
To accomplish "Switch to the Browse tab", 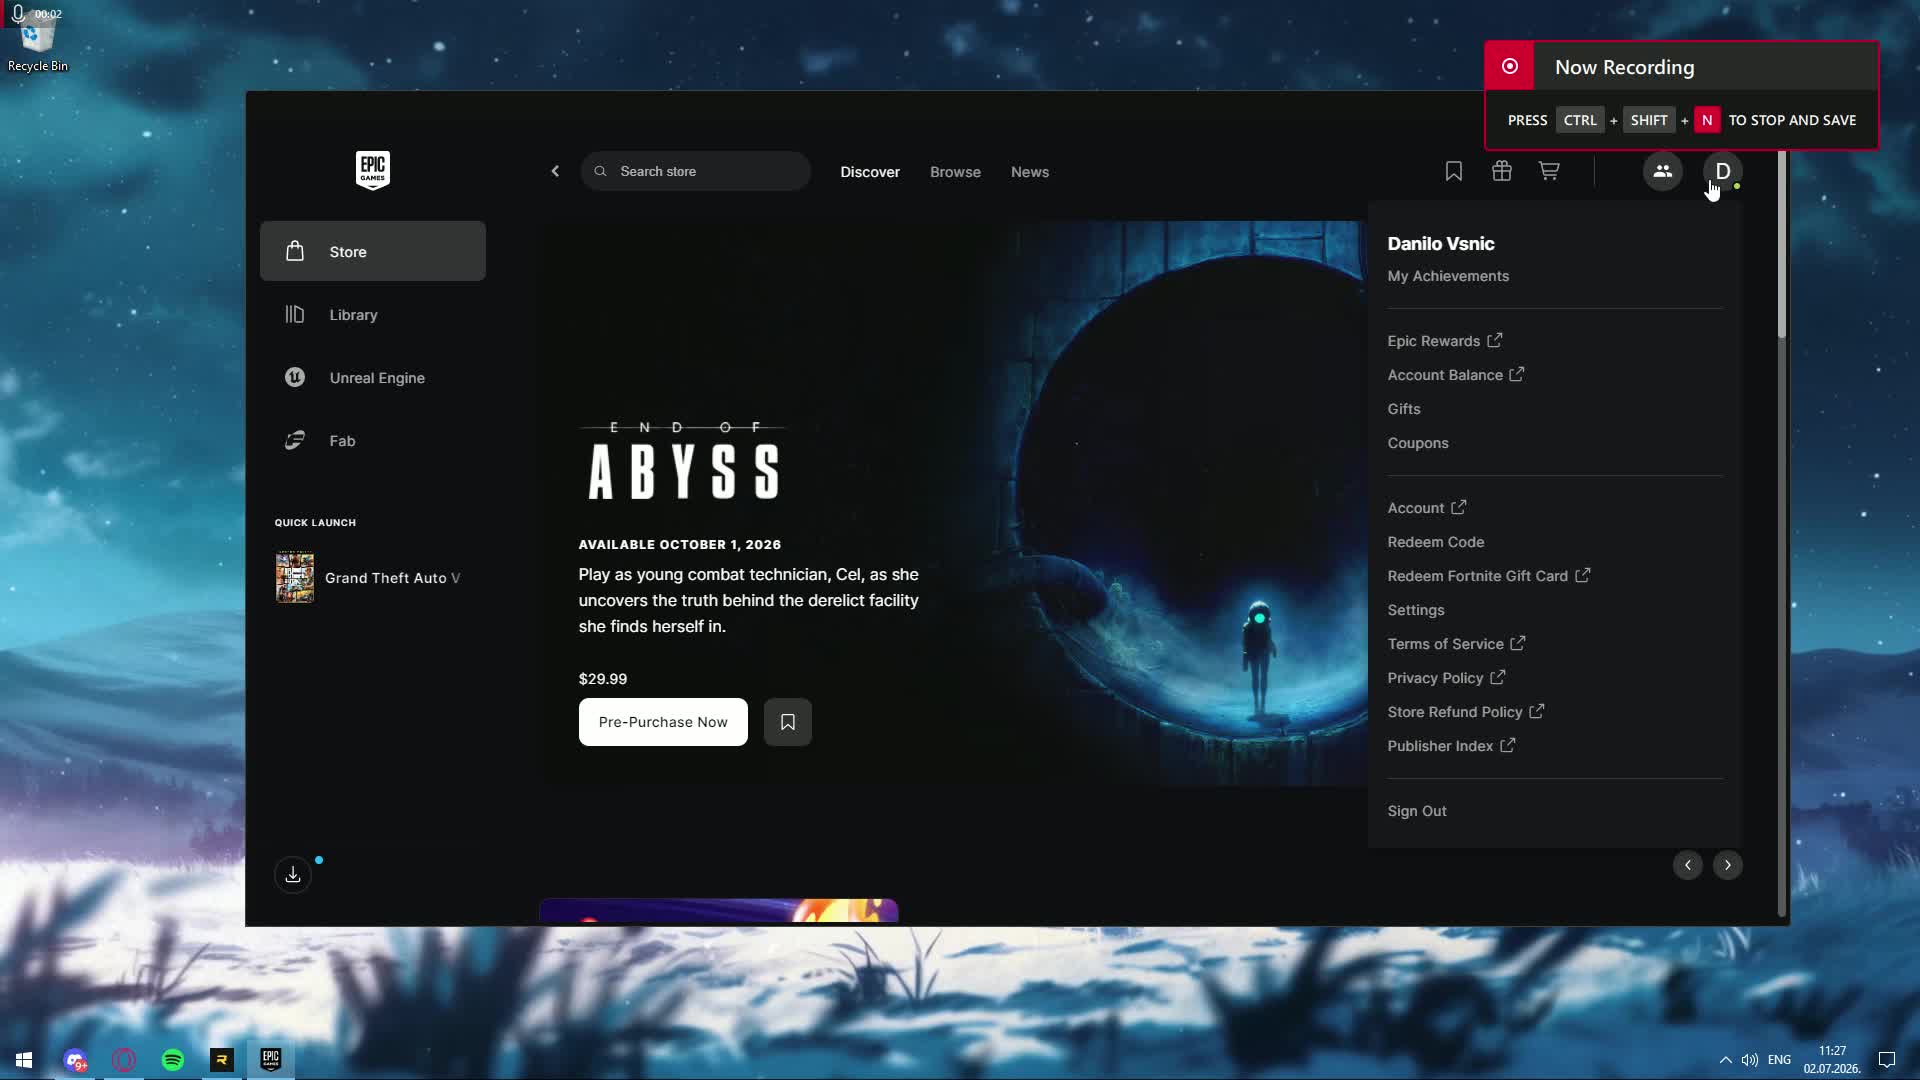I will [x=955, y=172].
